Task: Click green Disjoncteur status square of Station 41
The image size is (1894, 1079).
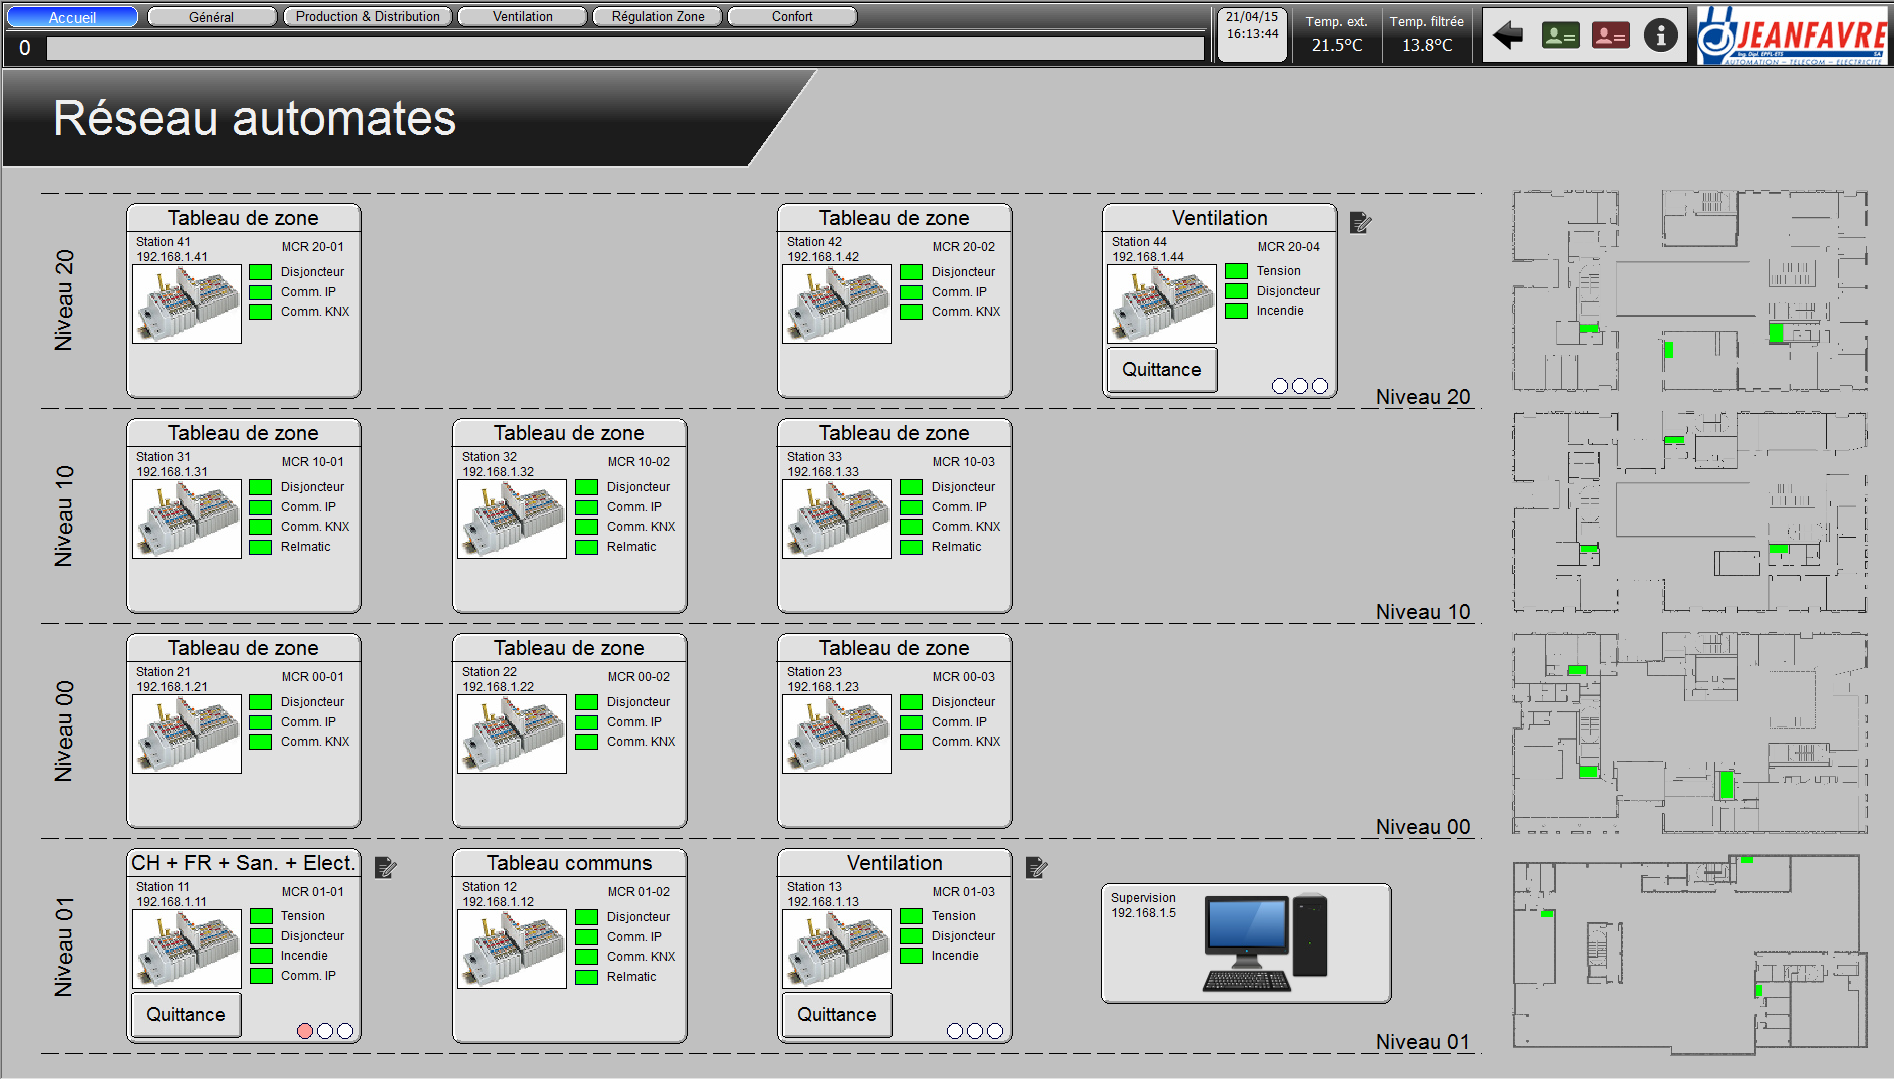Action: click(261, 272)
